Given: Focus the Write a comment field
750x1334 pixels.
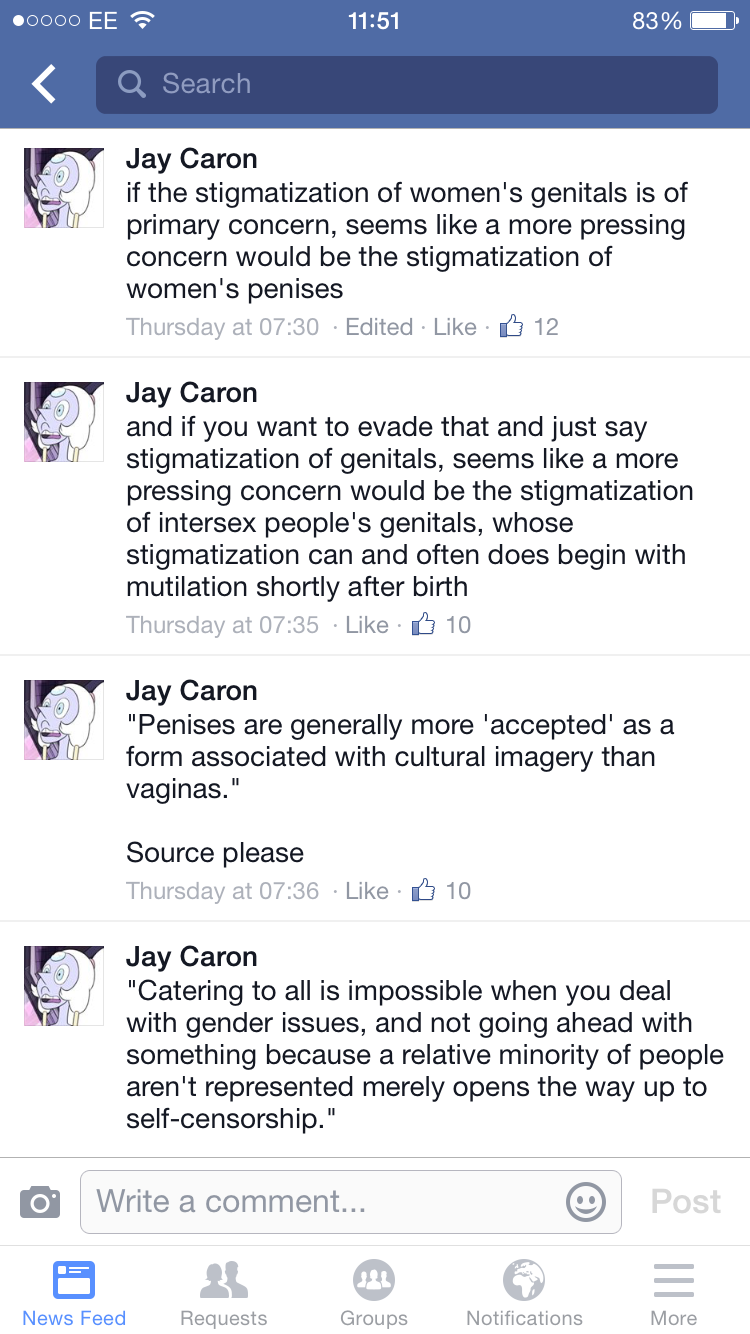Looking at the screenshot, I should point(351,1202).
